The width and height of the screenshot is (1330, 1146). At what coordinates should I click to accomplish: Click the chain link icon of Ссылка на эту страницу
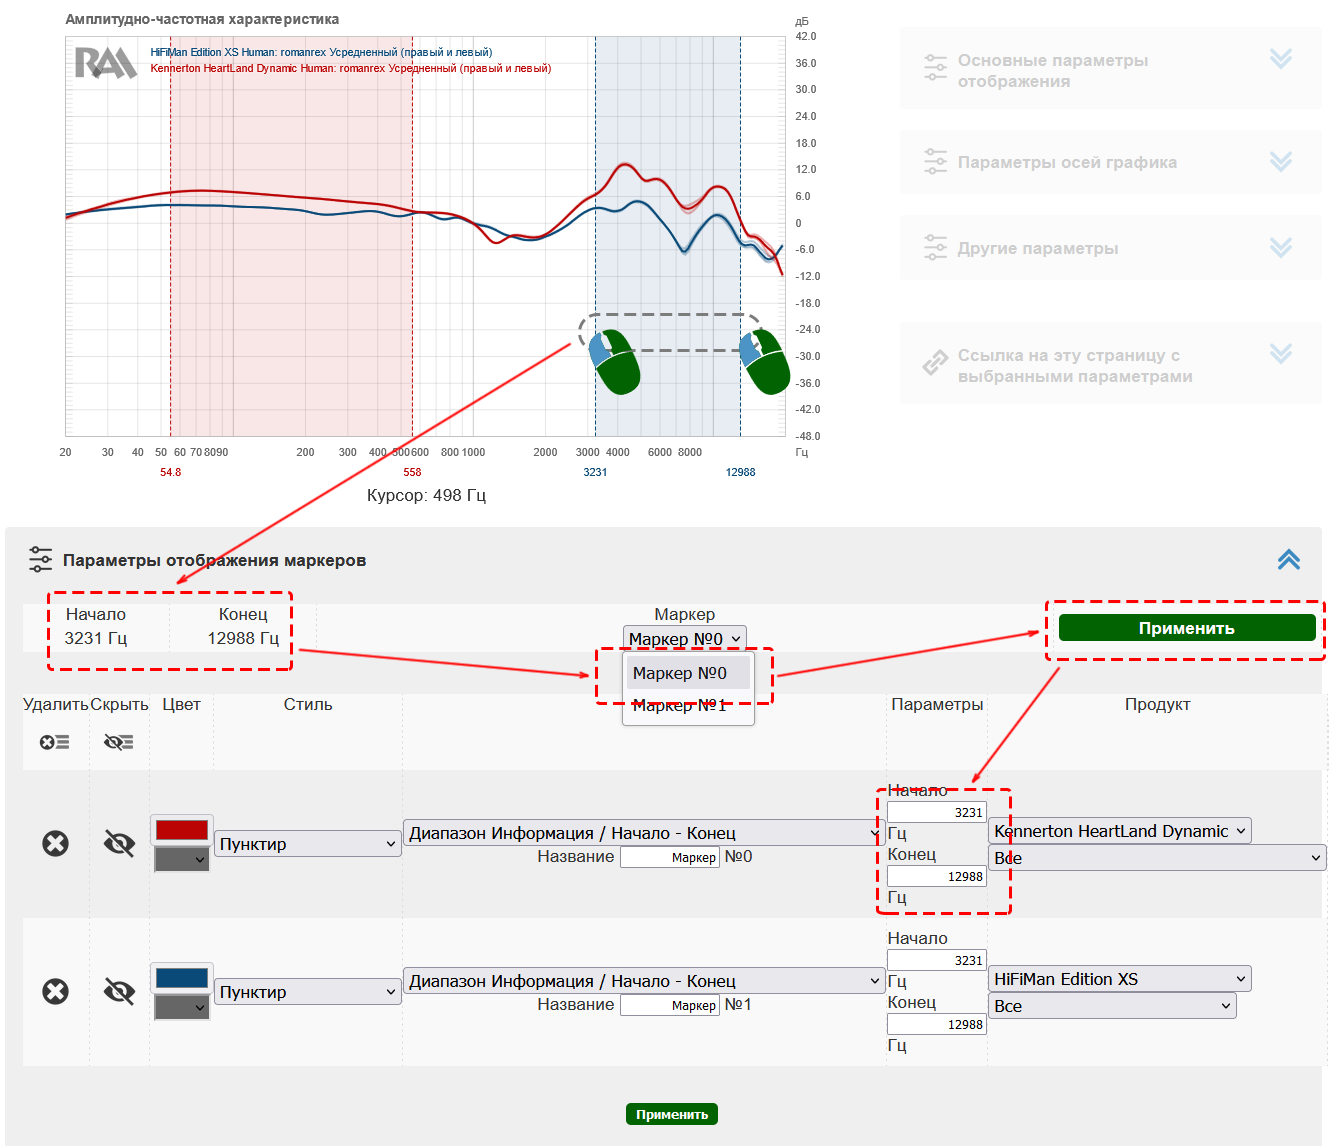935,362
